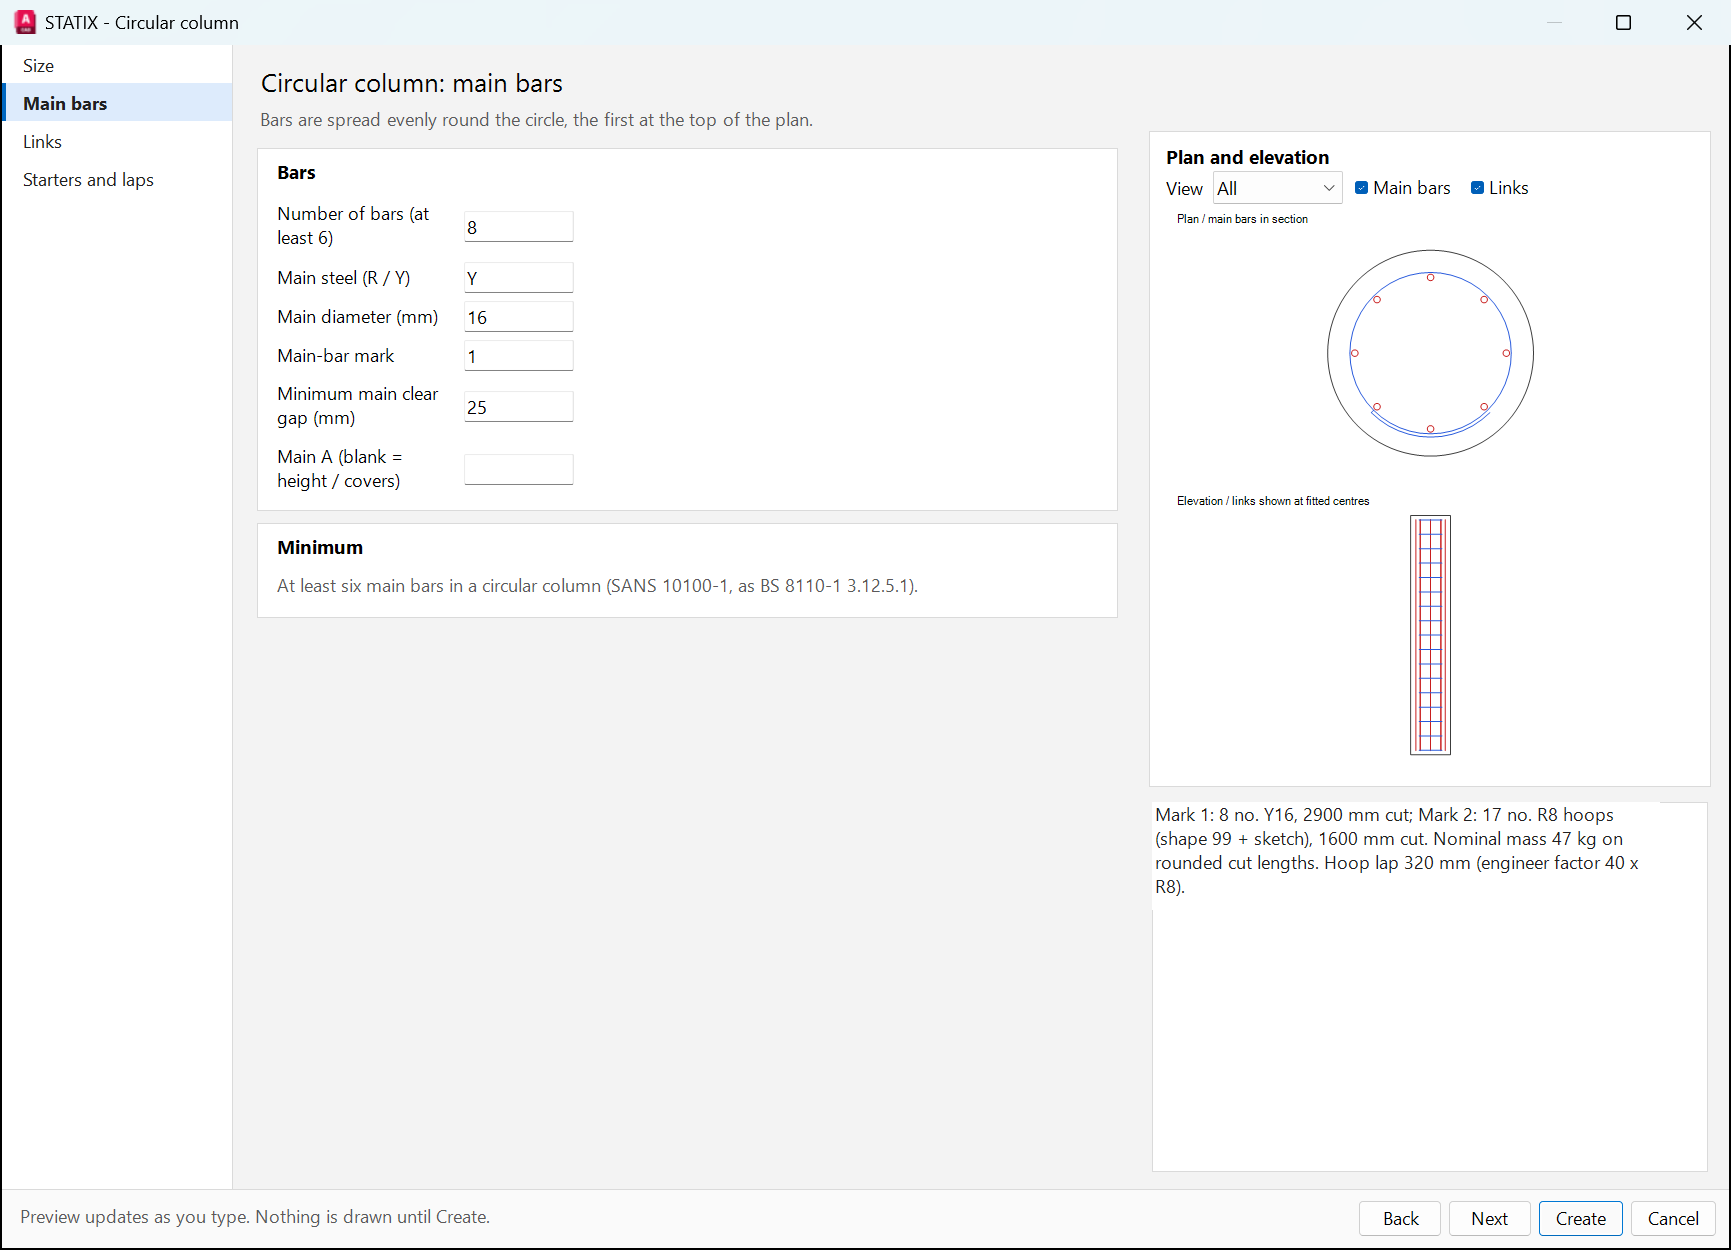Click the 'Circular column: main bars' heading
The width and height of the screenshot is (1731, 1250).
(412, 83)
